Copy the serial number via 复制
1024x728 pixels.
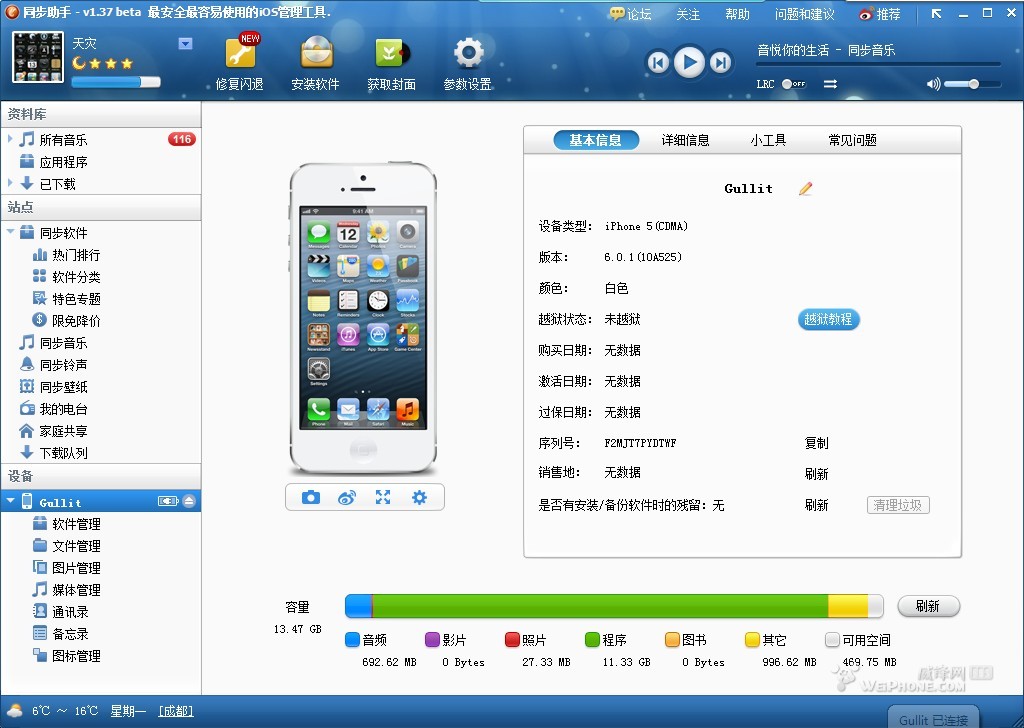tap(816, 443)
